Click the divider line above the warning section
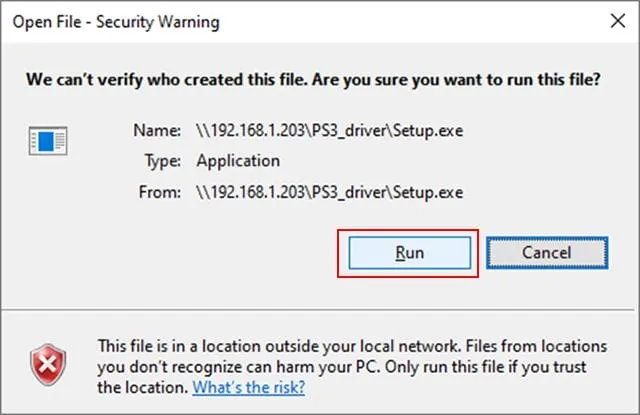The width and height of the screenshot is (640, 415). (x=320, y=312)
